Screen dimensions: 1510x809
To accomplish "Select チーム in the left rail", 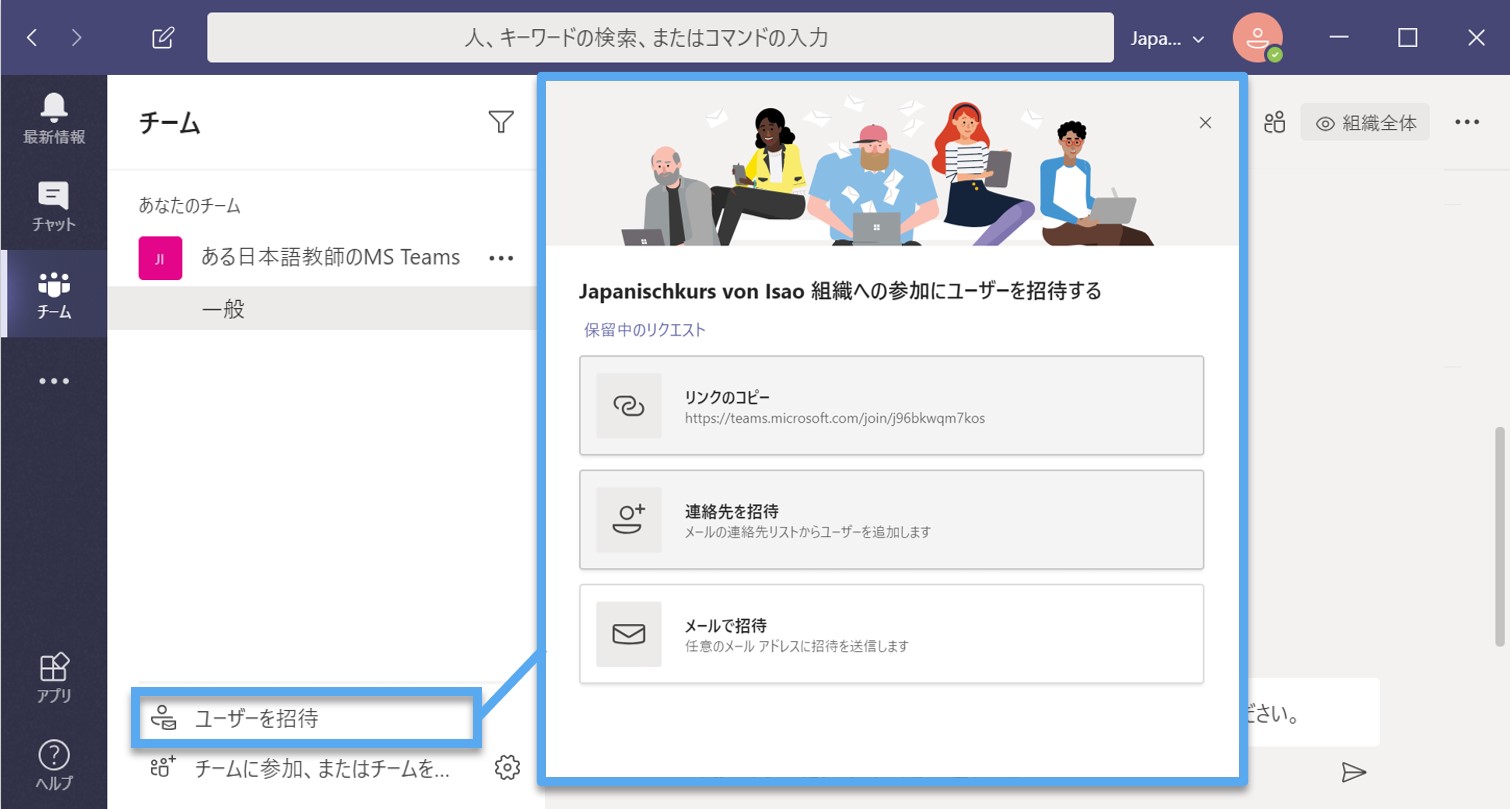I will [x=54, y=294].
